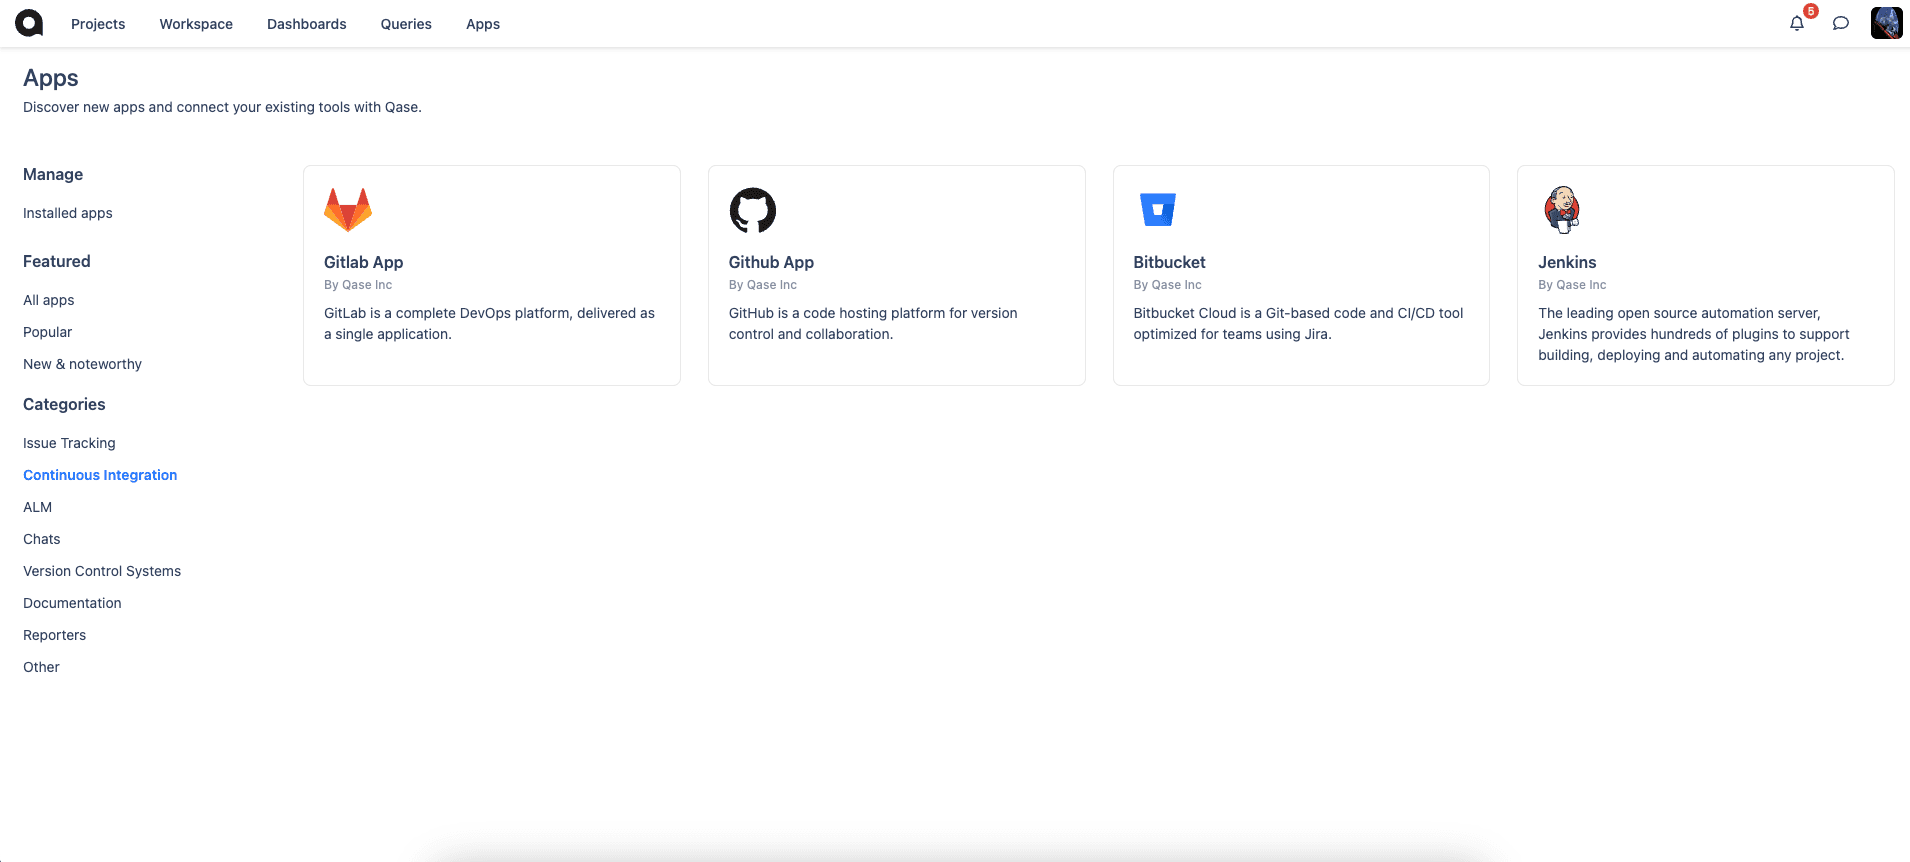The image size is (1910, 862).
Task: Filter by Popular apps
Action: (x=48, y=332)
